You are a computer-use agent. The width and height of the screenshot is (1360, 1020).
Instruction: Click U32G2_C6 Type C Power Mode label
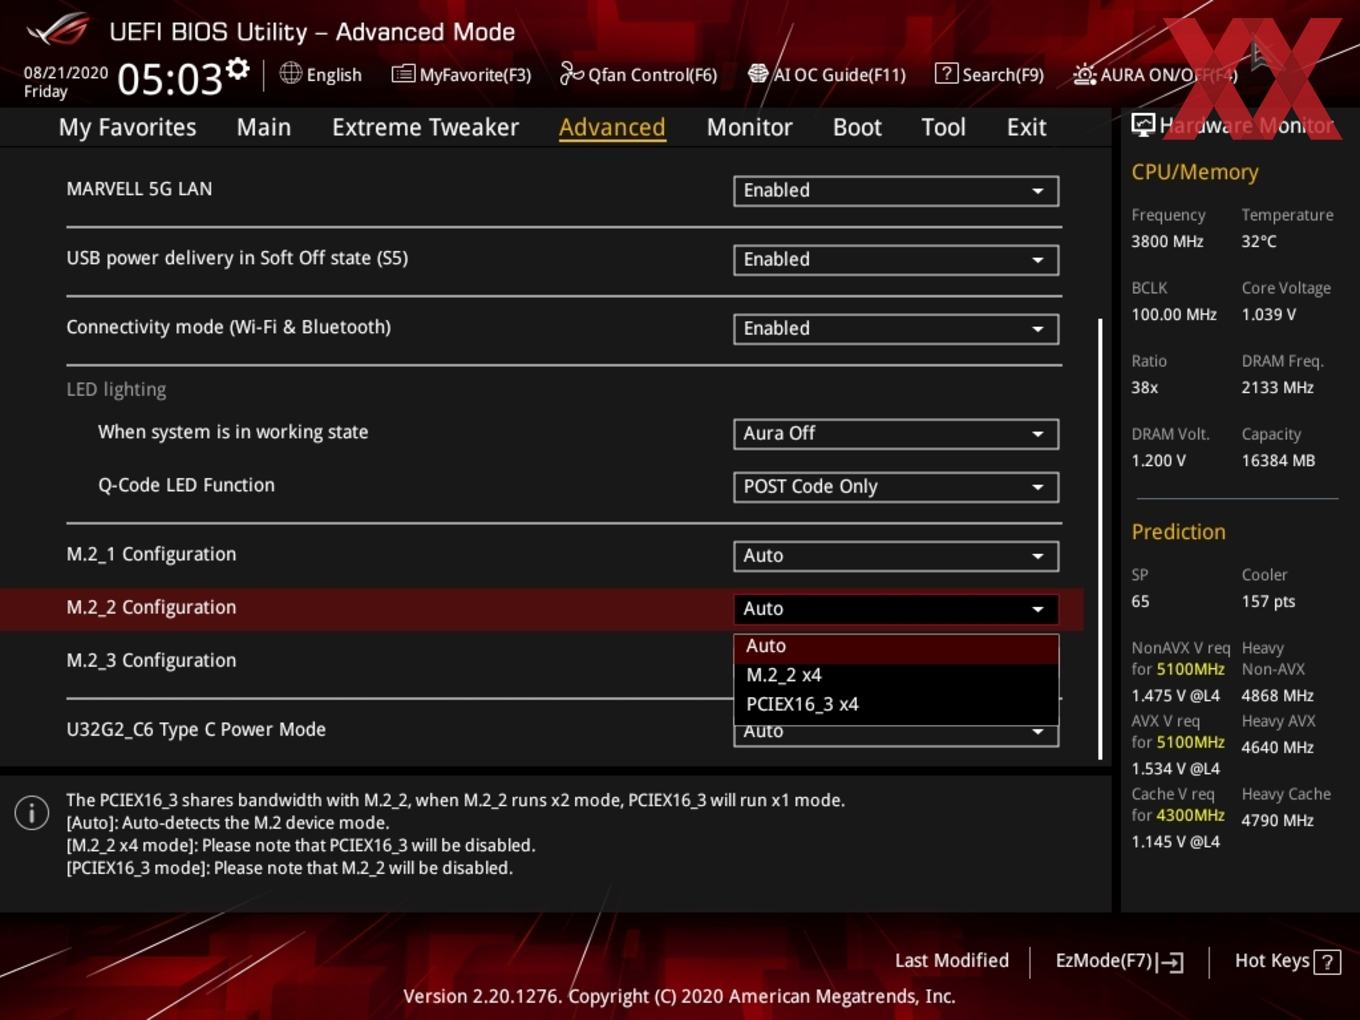(196, 730)
